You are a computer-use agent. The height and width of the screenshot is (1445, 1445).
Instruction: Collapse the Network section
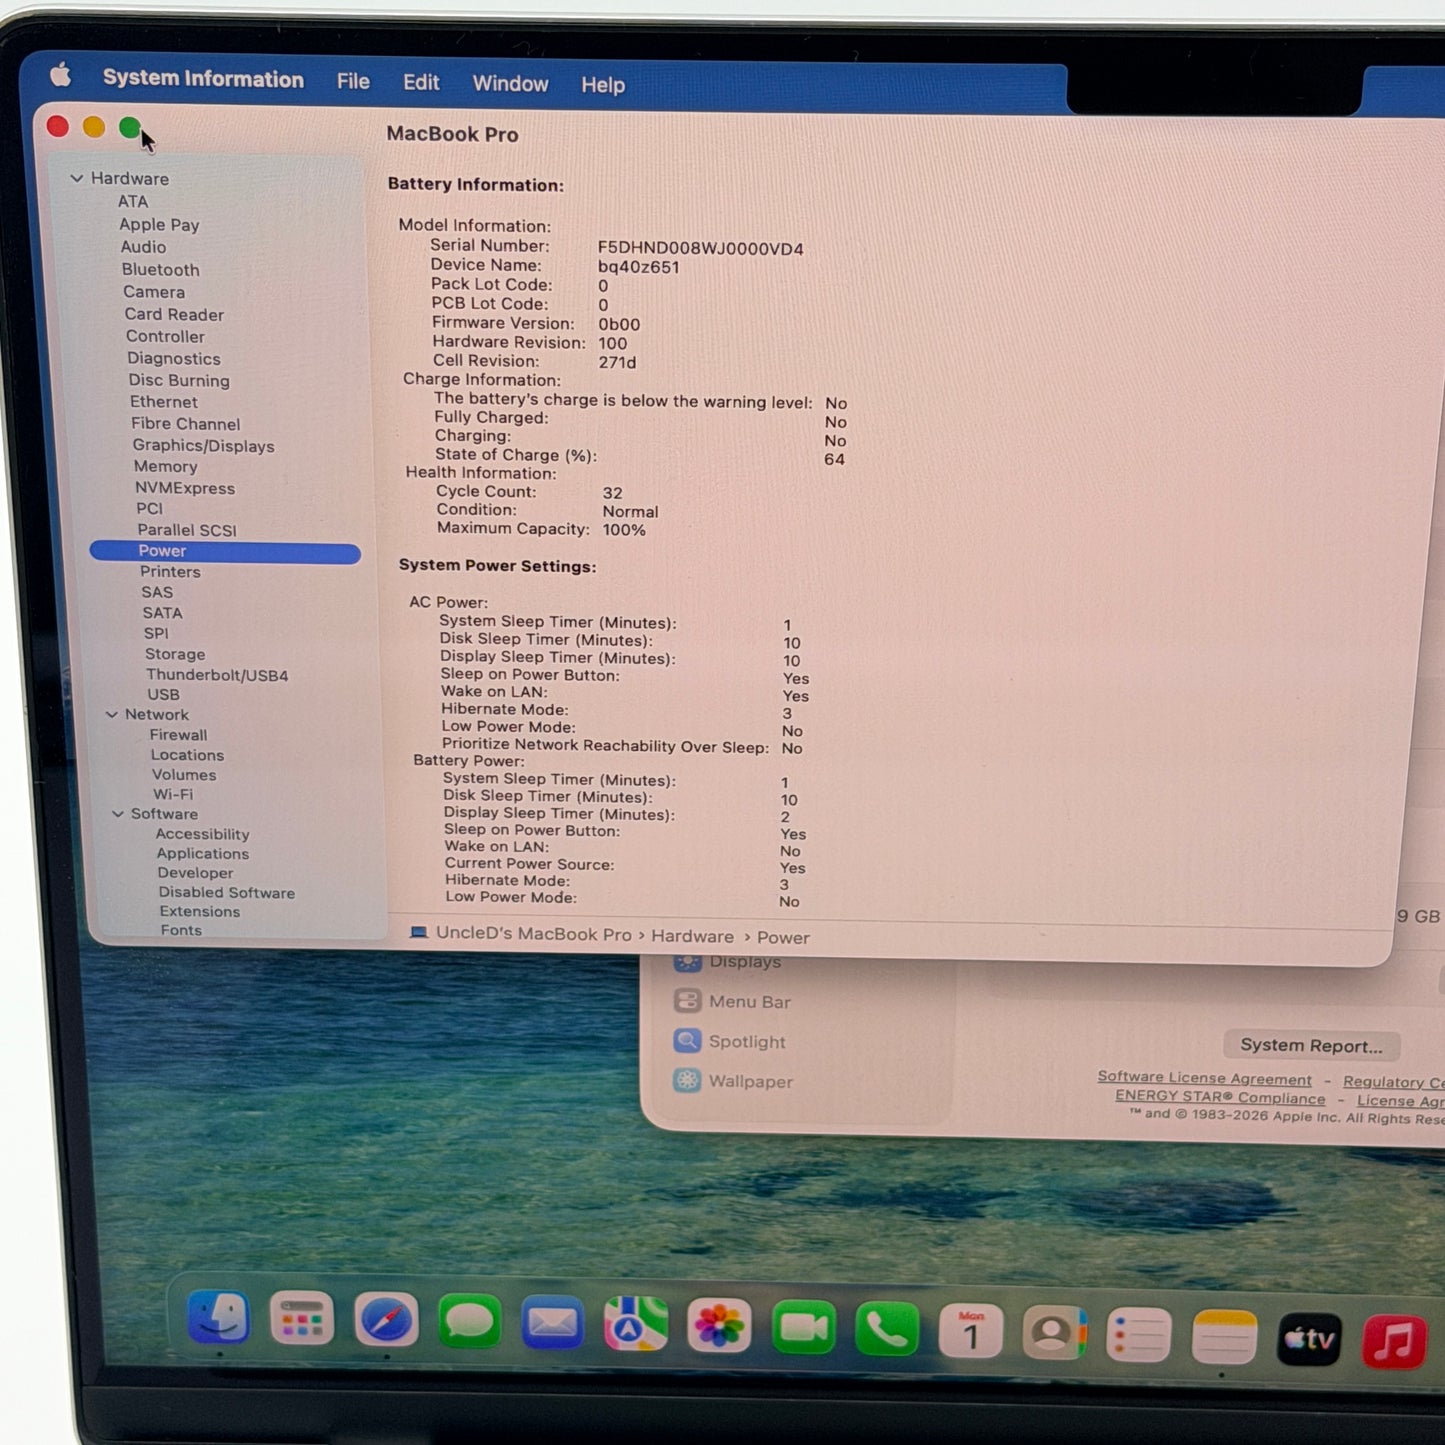(111, 715)
